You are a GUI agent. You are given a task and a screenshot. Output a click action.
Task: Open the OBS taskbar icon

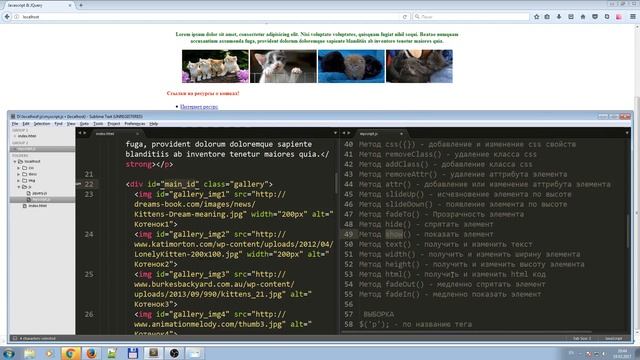pos(174,353)
